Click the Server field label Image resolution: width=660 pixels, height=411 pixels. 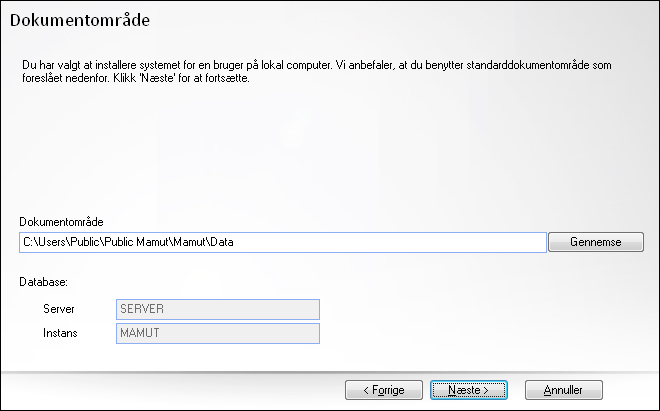pos(59,309)
